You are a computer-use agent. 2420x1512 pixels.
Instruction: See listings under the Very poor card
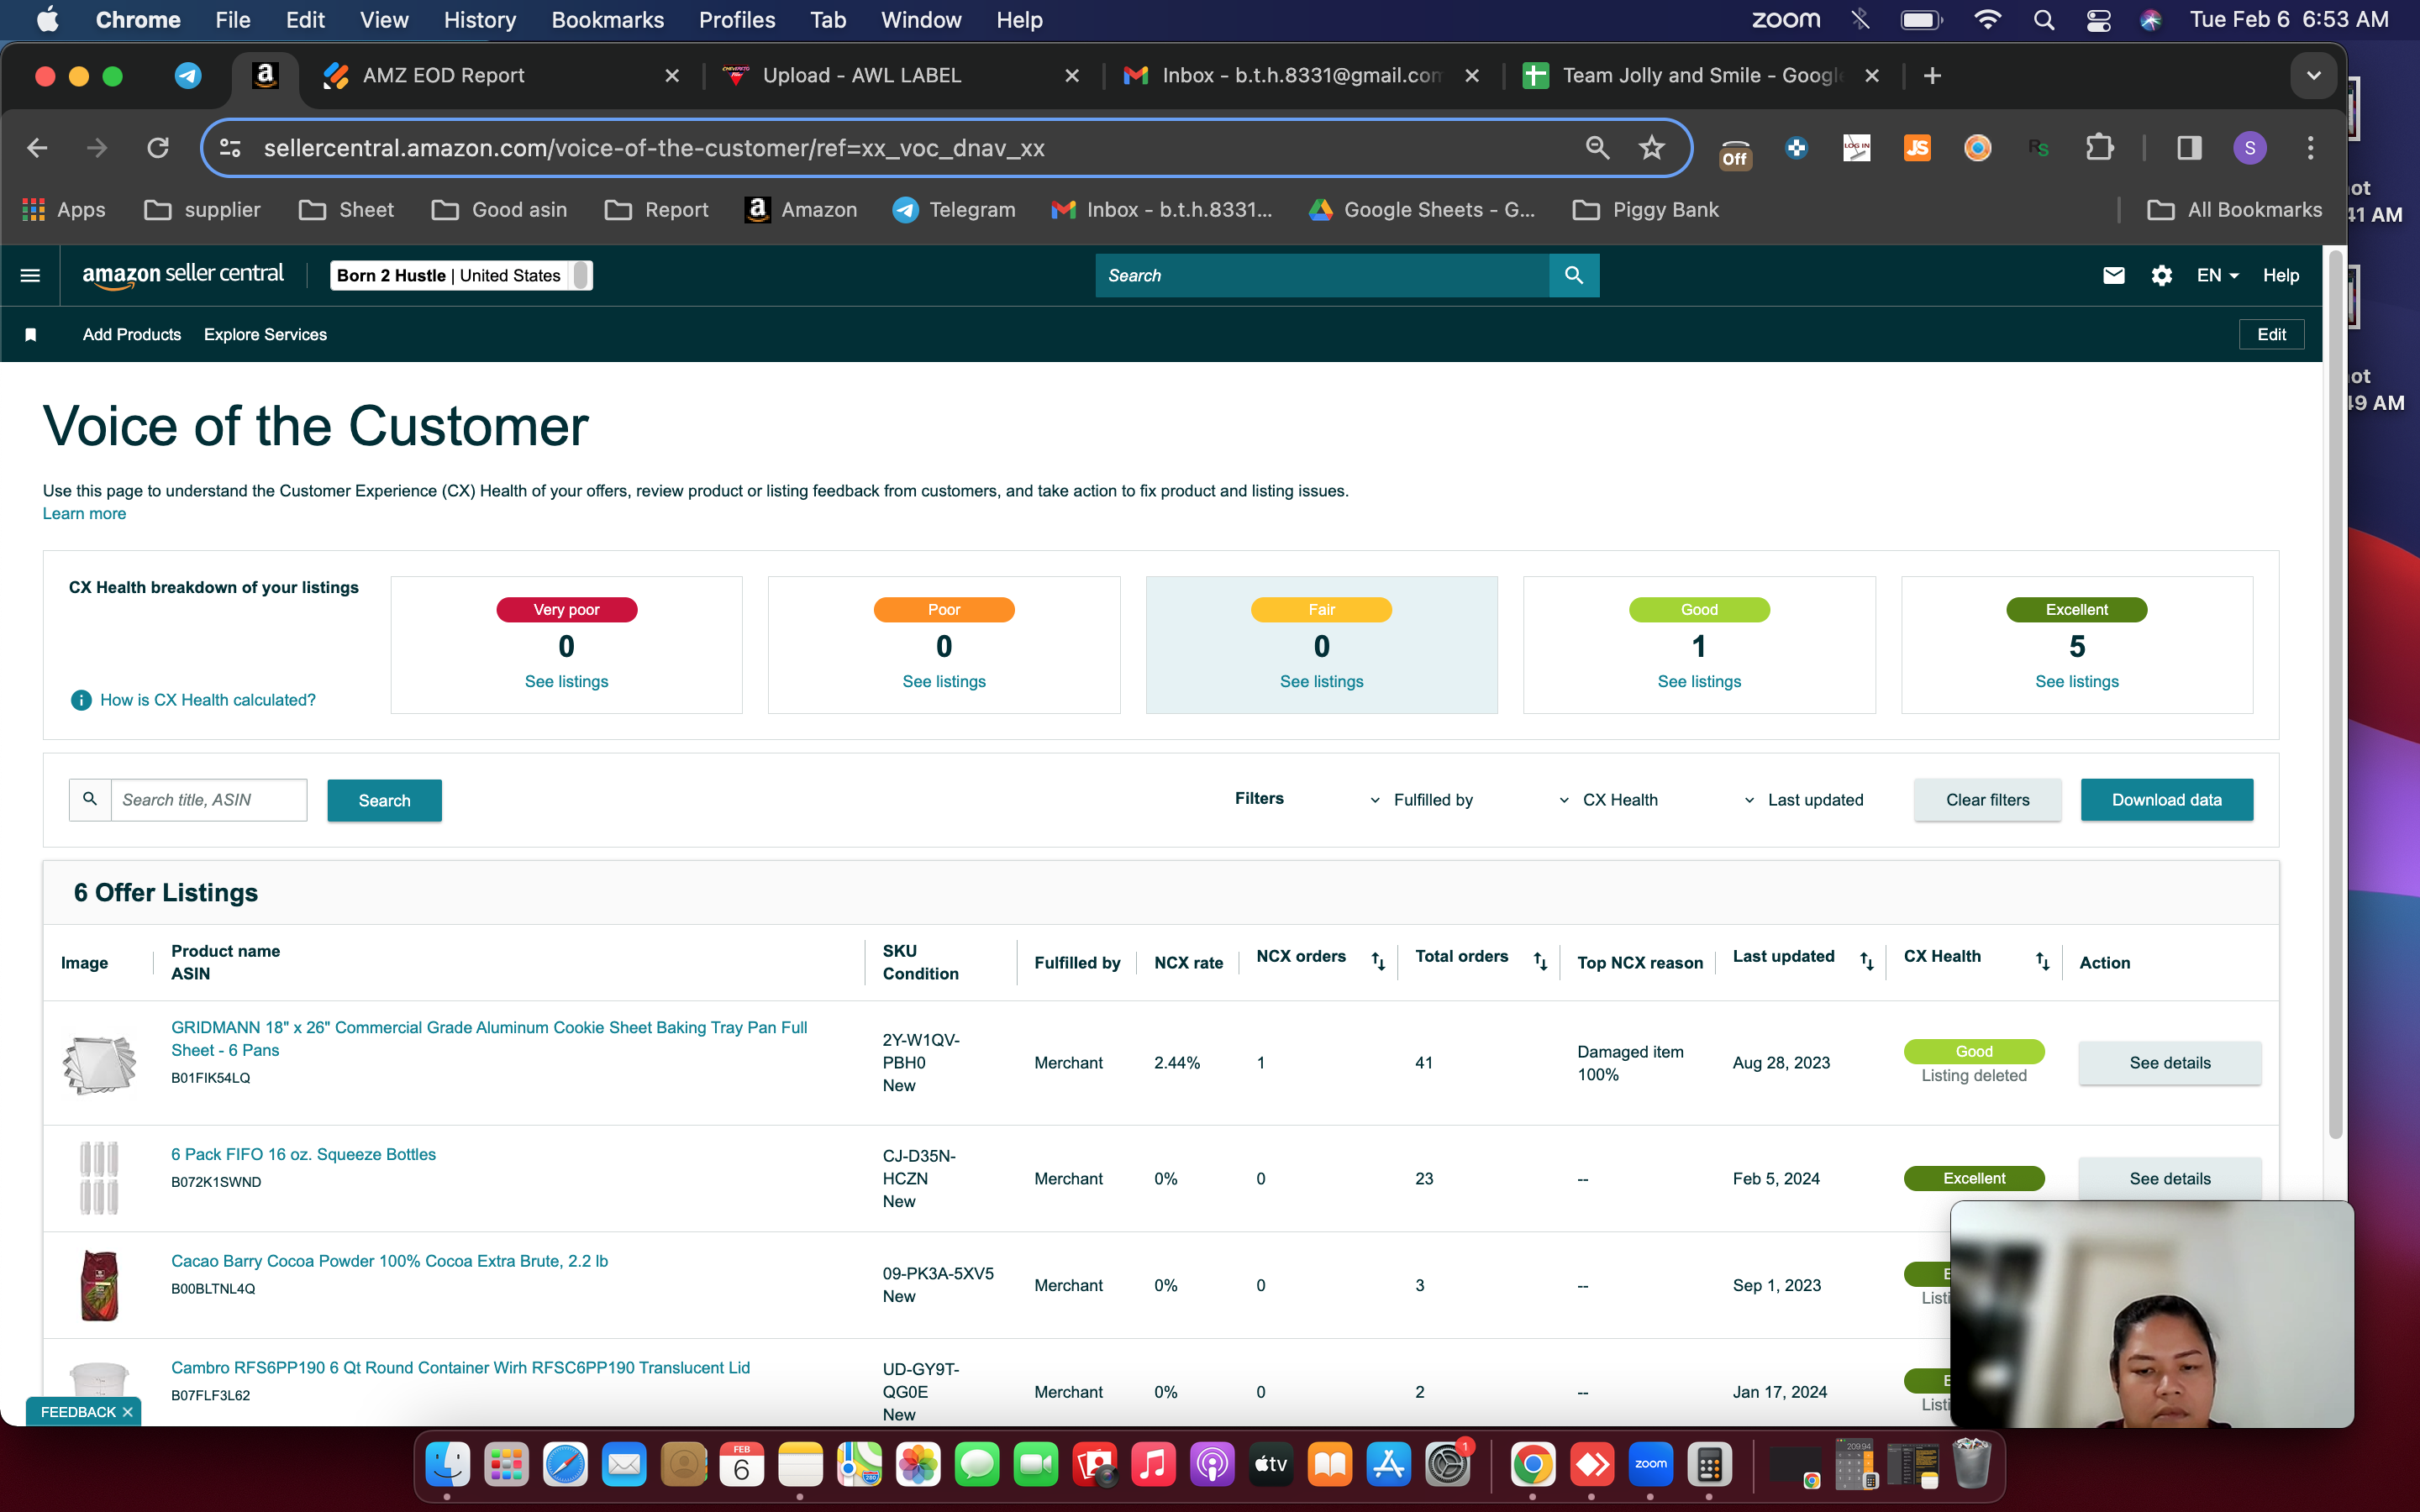point(566,682)
